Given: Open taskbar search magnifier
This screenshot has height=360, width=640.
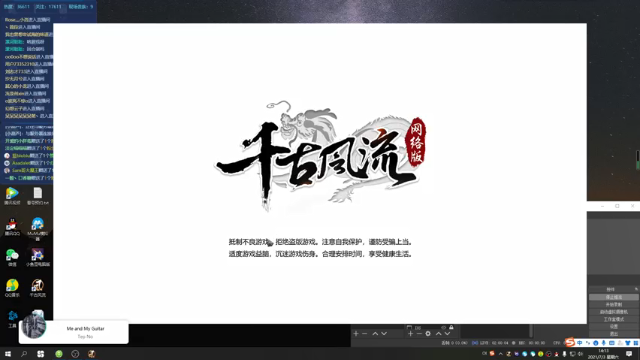Looking at the screenshot, I should click(24, 354).
